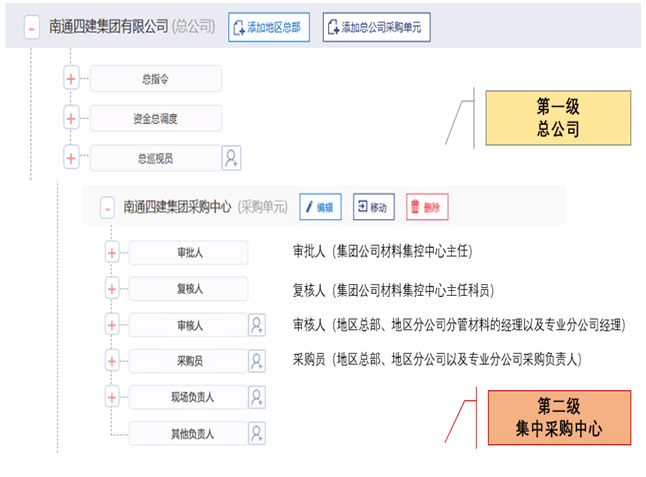Viewport: 646px width, 477px height.
Task: Select the 审批人 role box
Action: (189, 253)
